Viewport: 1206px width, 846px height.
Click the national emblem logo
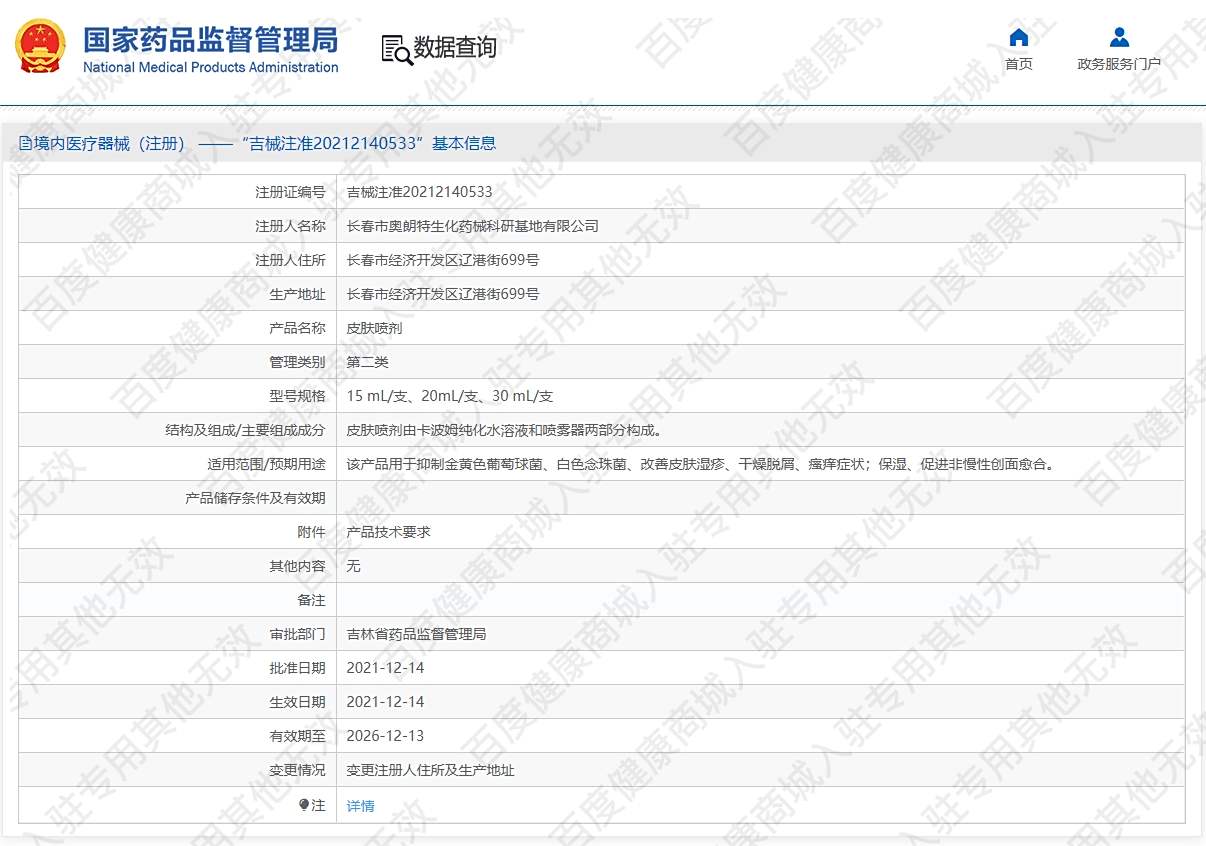(41, 48)
